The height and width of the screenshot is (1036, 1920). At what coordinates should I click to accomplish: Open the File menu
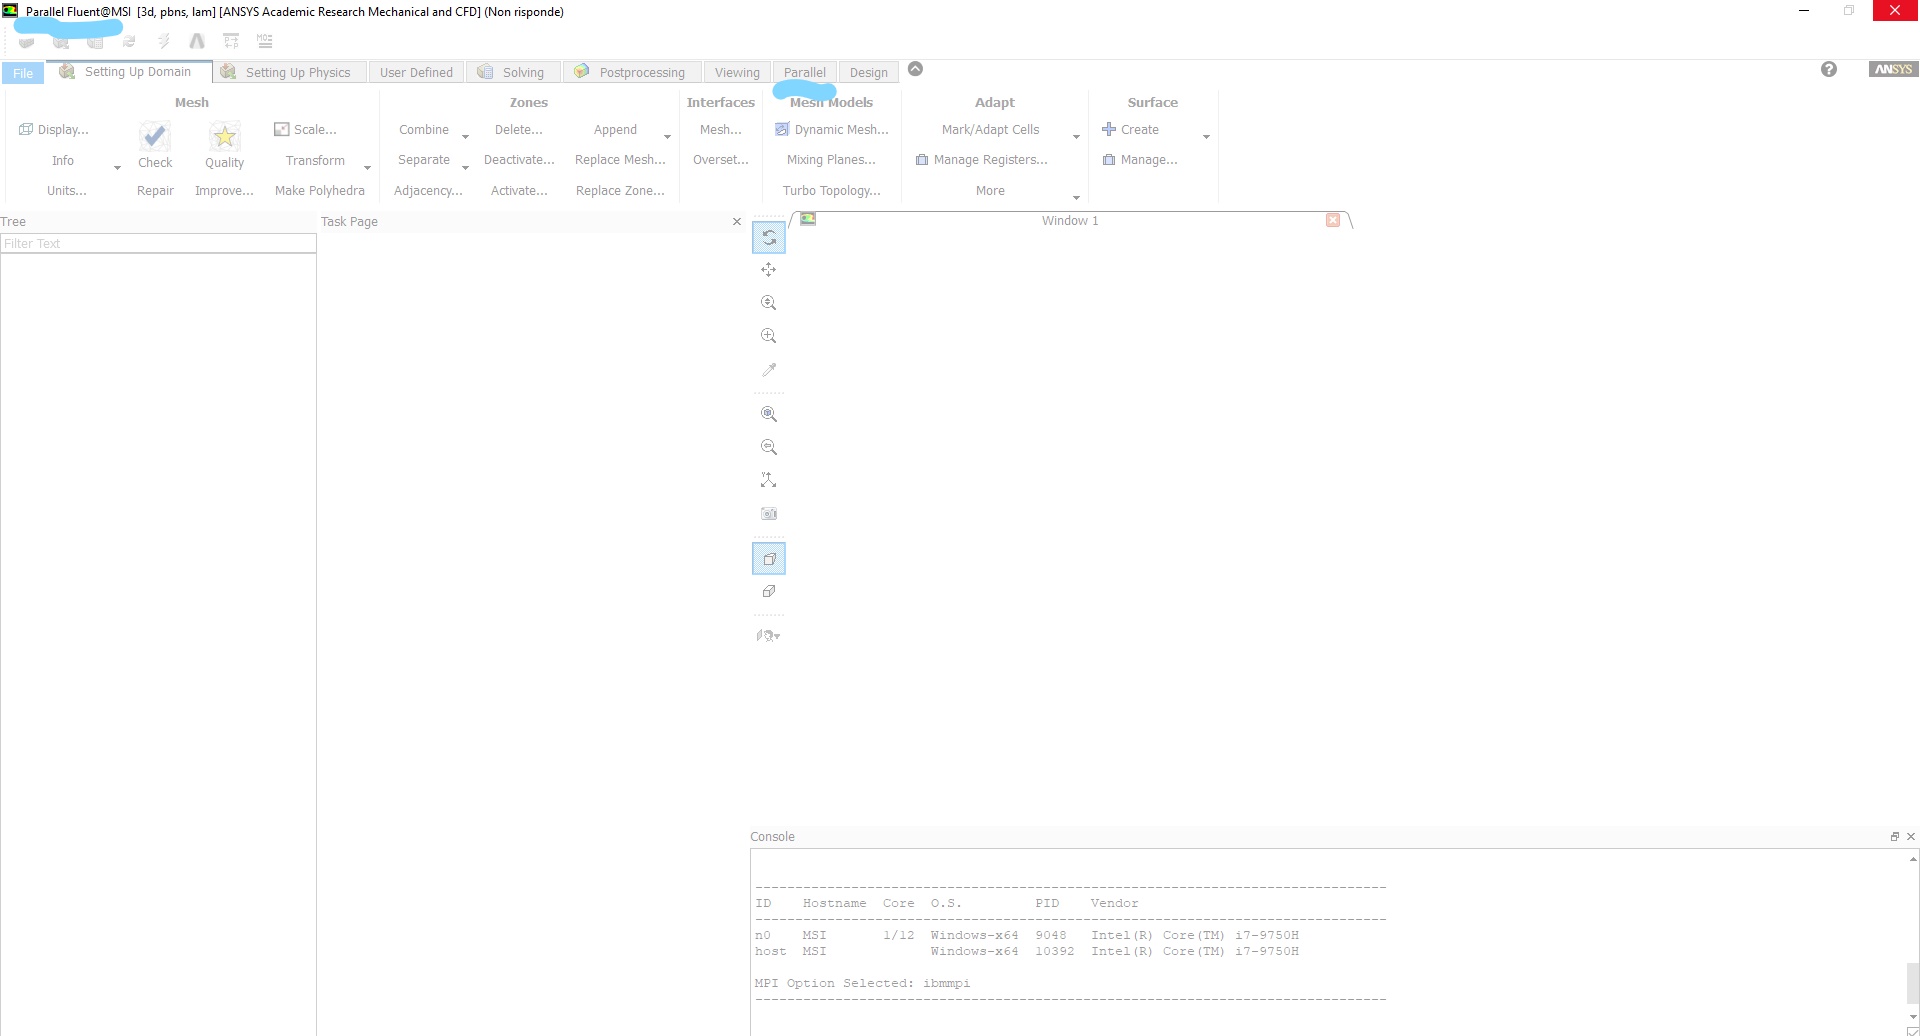pos(23,73)
